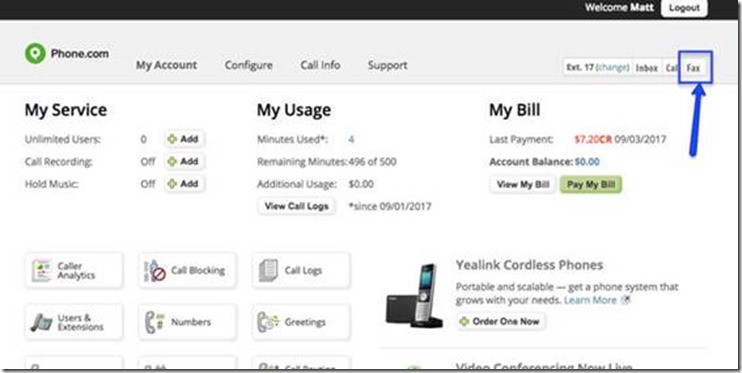
Task: Click the Yealink cordless phone image
Action: (415, 296)
